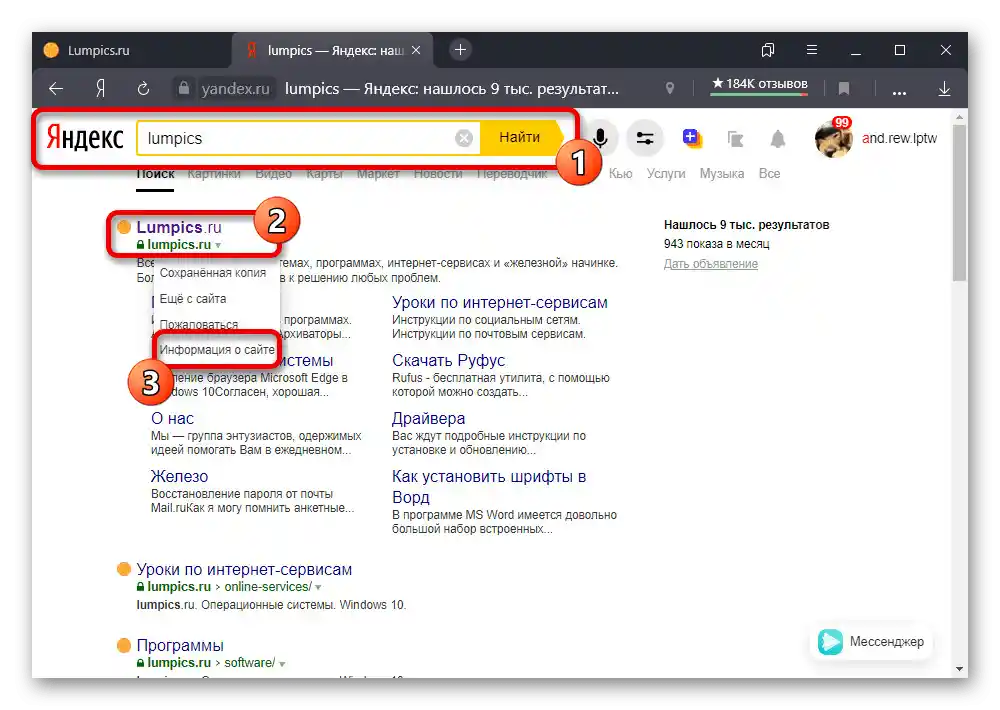Click the software/ breadcrumb path
The height and width of the screenshot is (710, 1000).
(x=249, y=663)
